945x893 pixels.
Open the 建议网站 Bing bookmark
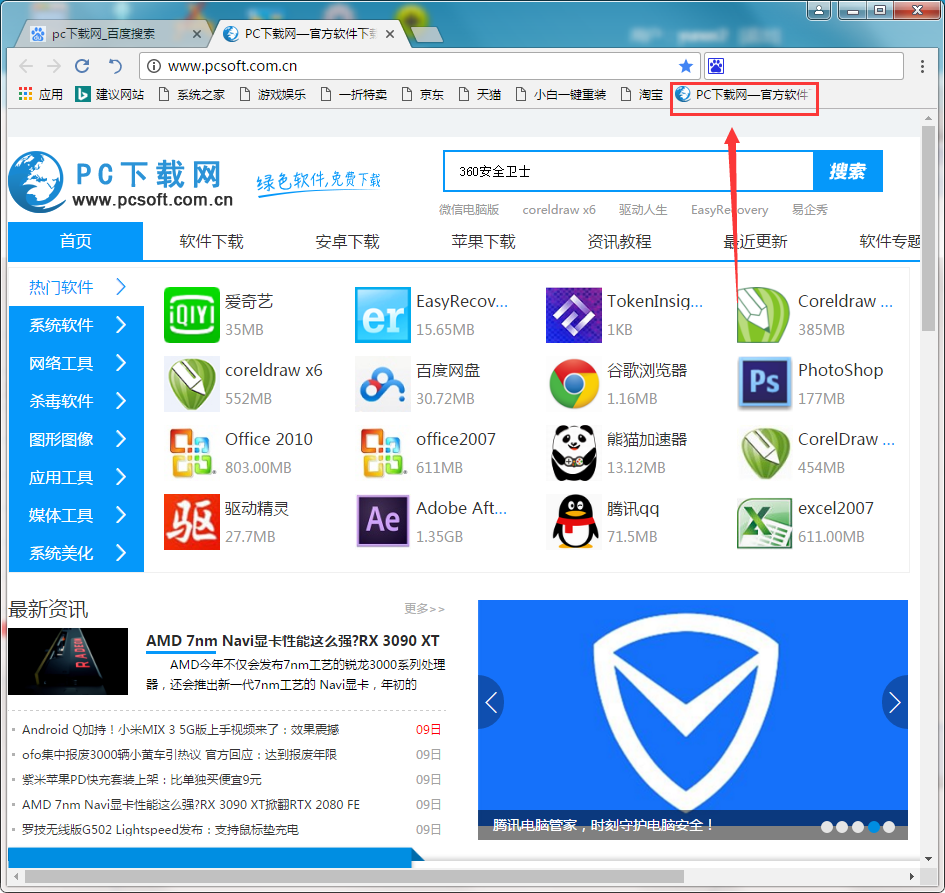pyautogui.click(x=110, y=94)
